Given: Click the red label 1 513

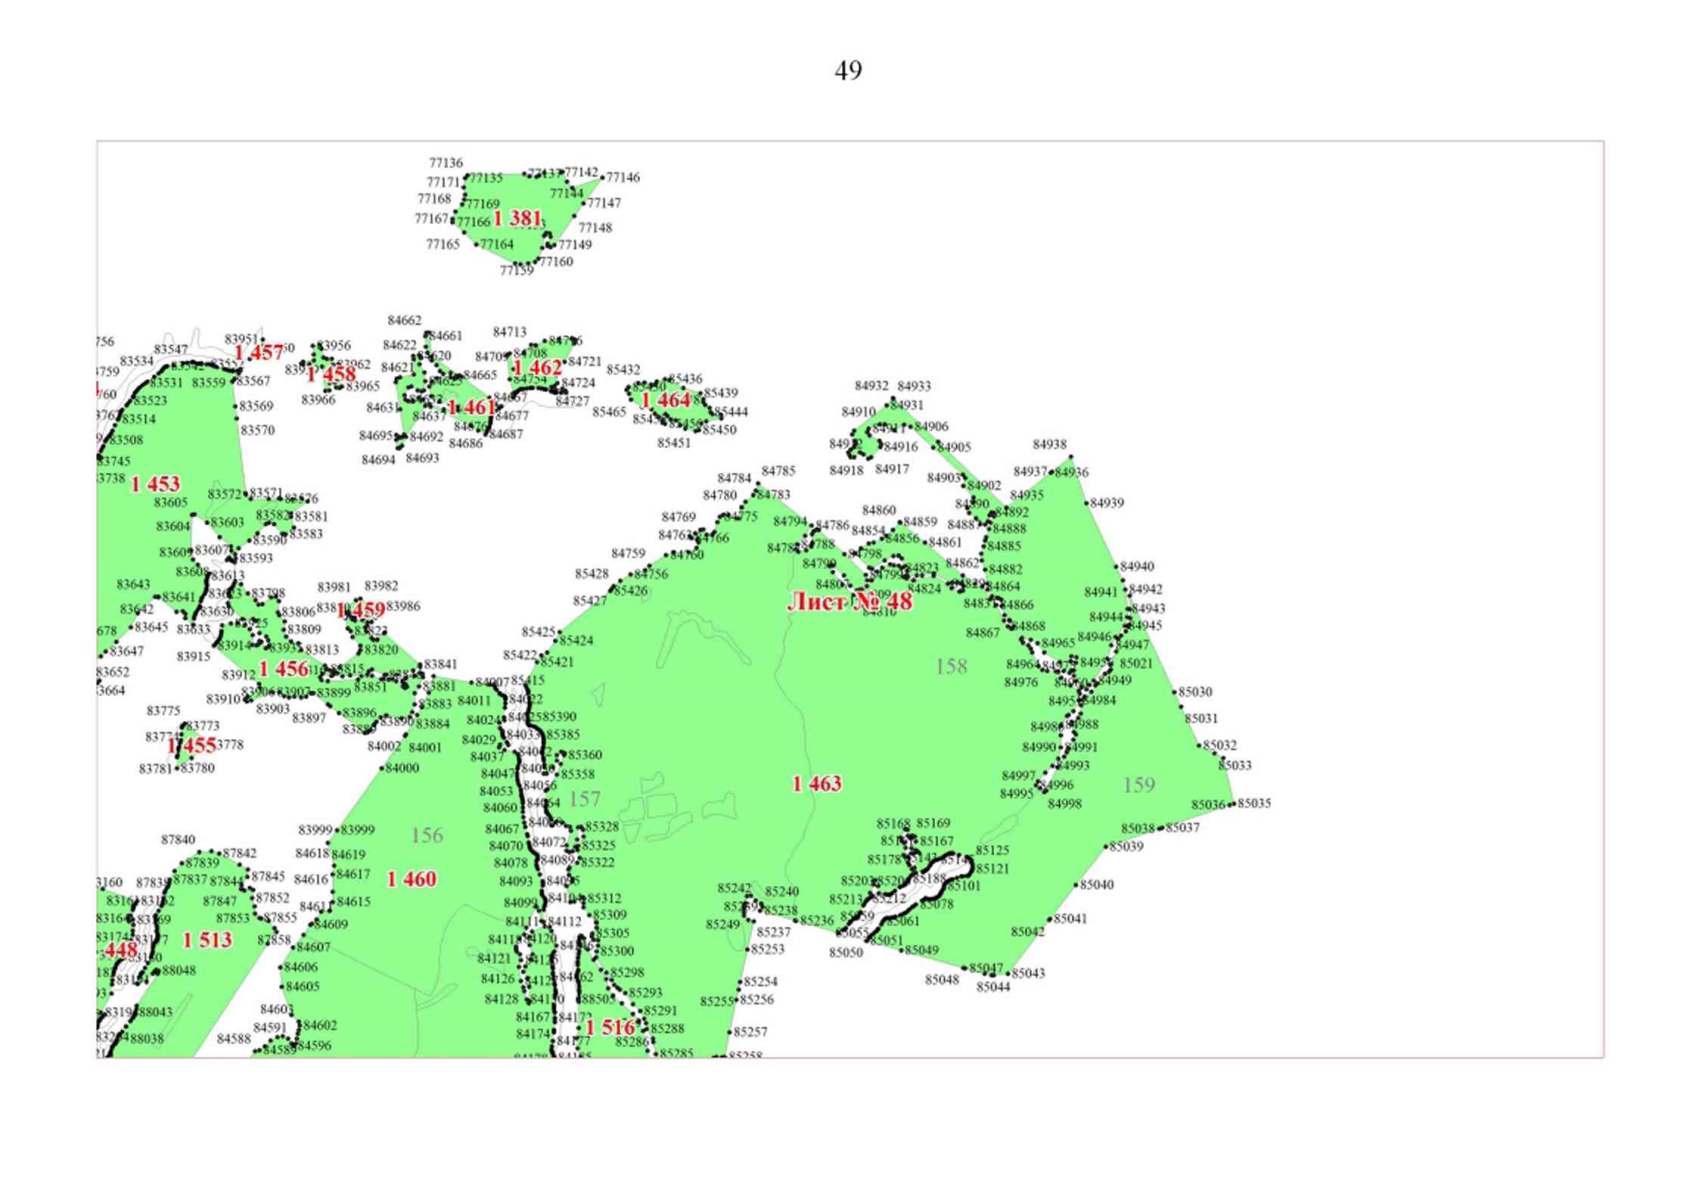Looking at the screenshot, I should tap(207, 940).
